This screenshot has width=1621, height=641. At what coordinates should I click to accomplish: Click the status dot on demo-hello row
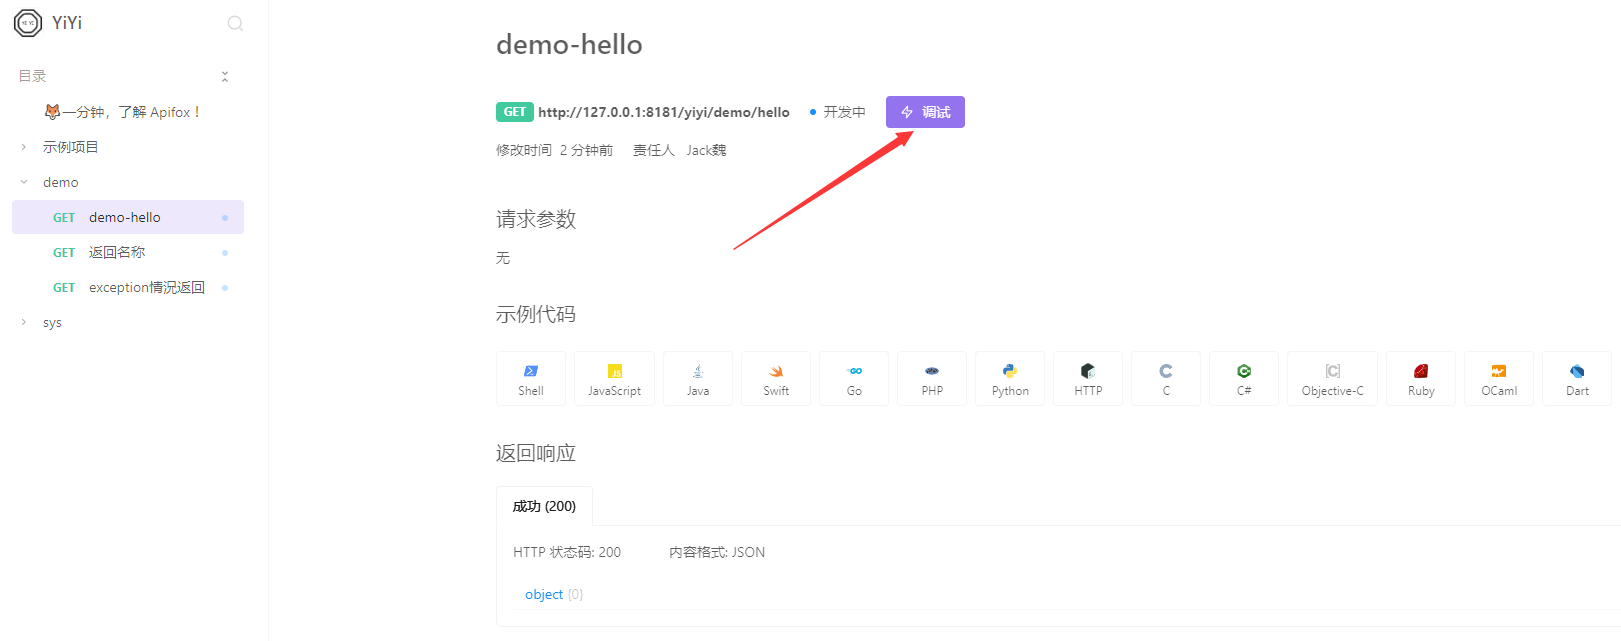pyautogui.click(x=225, y=217)
